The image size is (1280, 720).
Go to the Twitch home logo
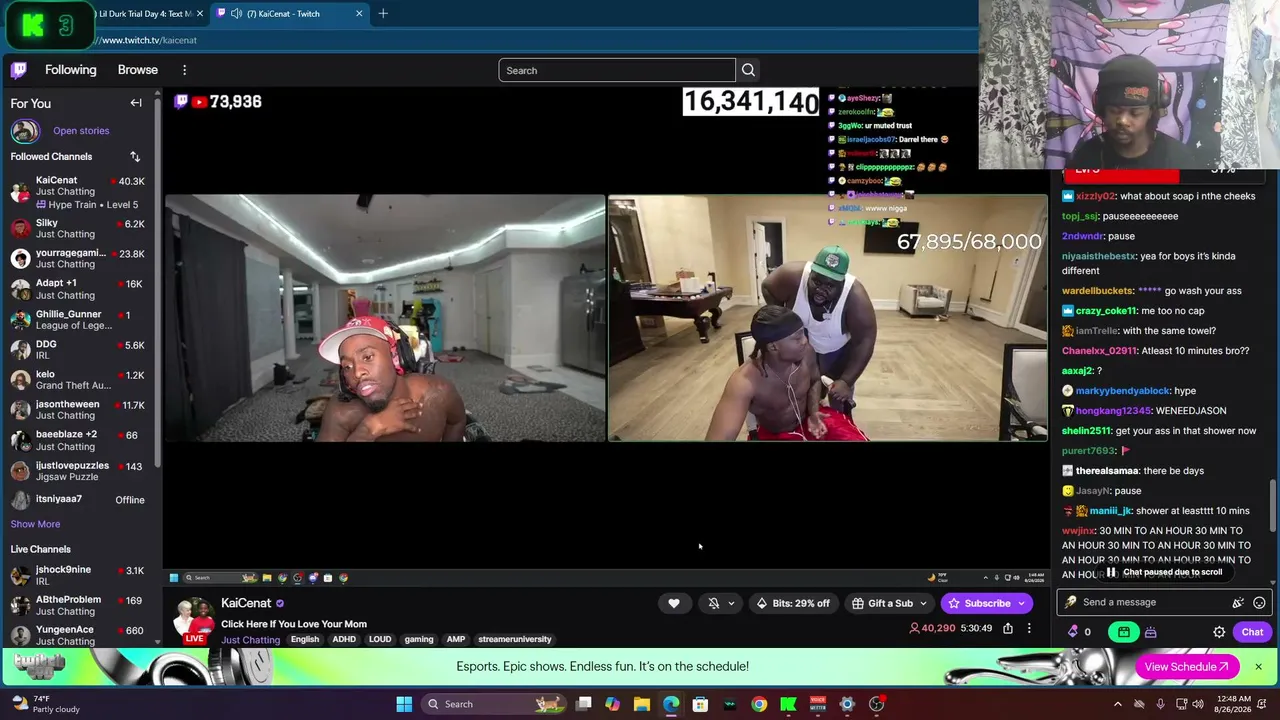pos(19,70)
